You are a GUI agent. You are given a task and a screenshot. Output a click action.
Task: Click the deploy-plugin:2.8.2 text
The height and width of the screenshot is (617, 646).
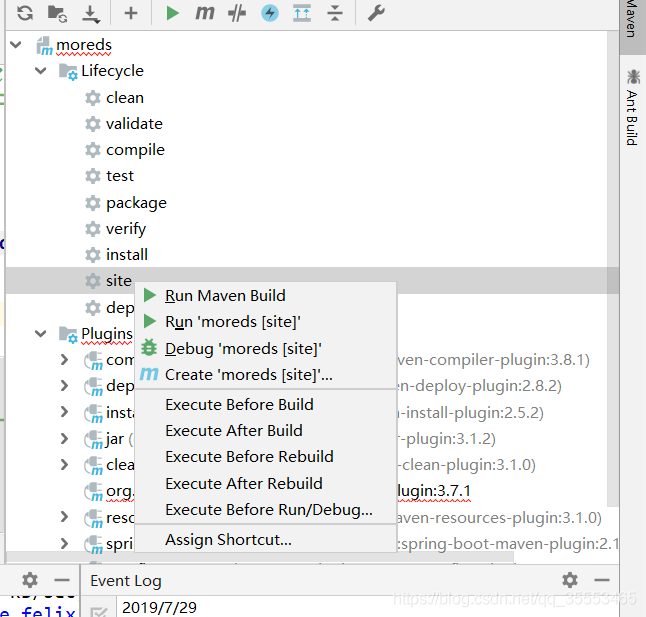[479, 386]
